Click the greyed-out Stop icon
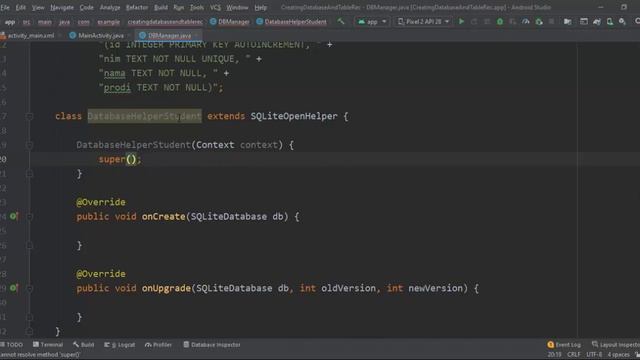 [551, 22]
